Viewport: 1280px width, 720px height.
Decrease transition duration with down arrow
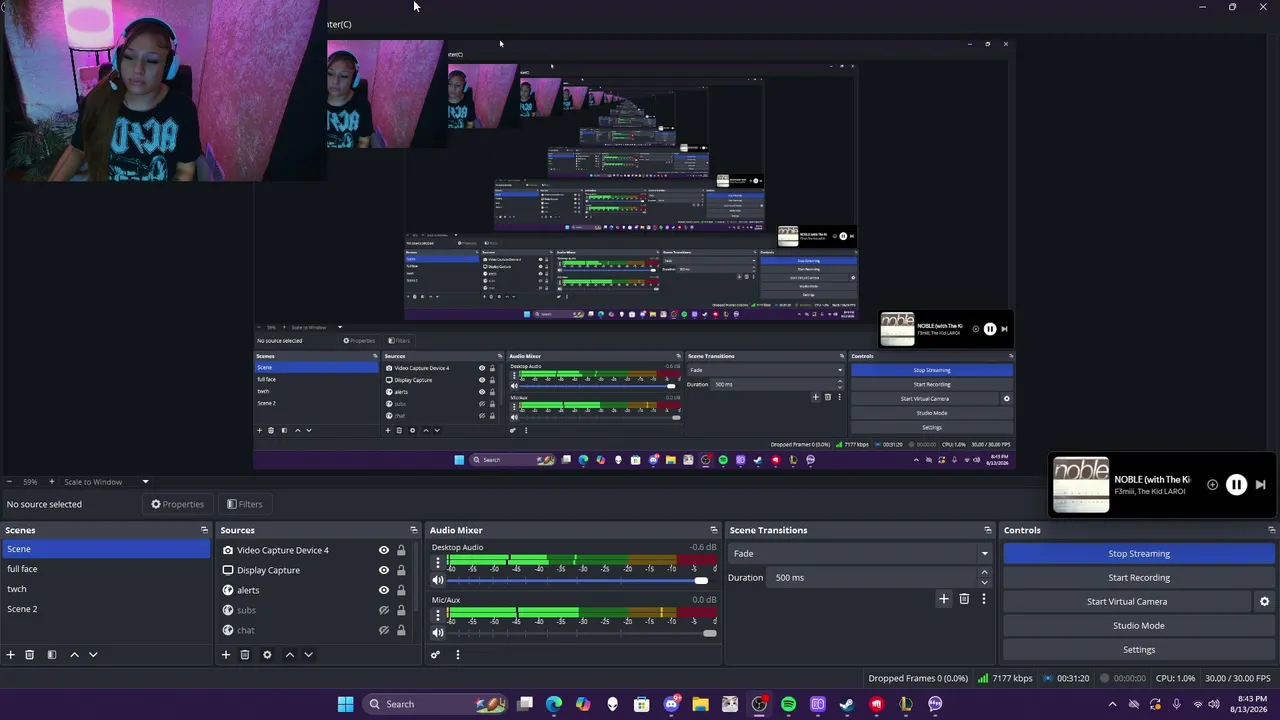pyautogui.click(x=984, y=582)
